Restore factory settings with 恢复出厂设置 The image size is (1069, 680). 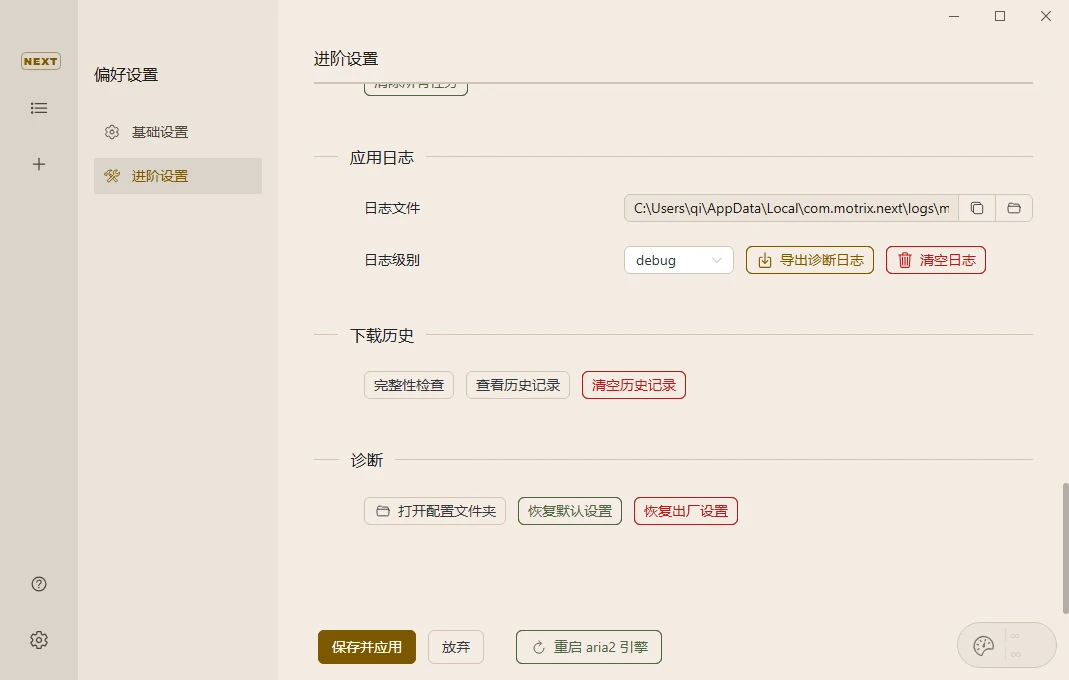coord(685,511)
